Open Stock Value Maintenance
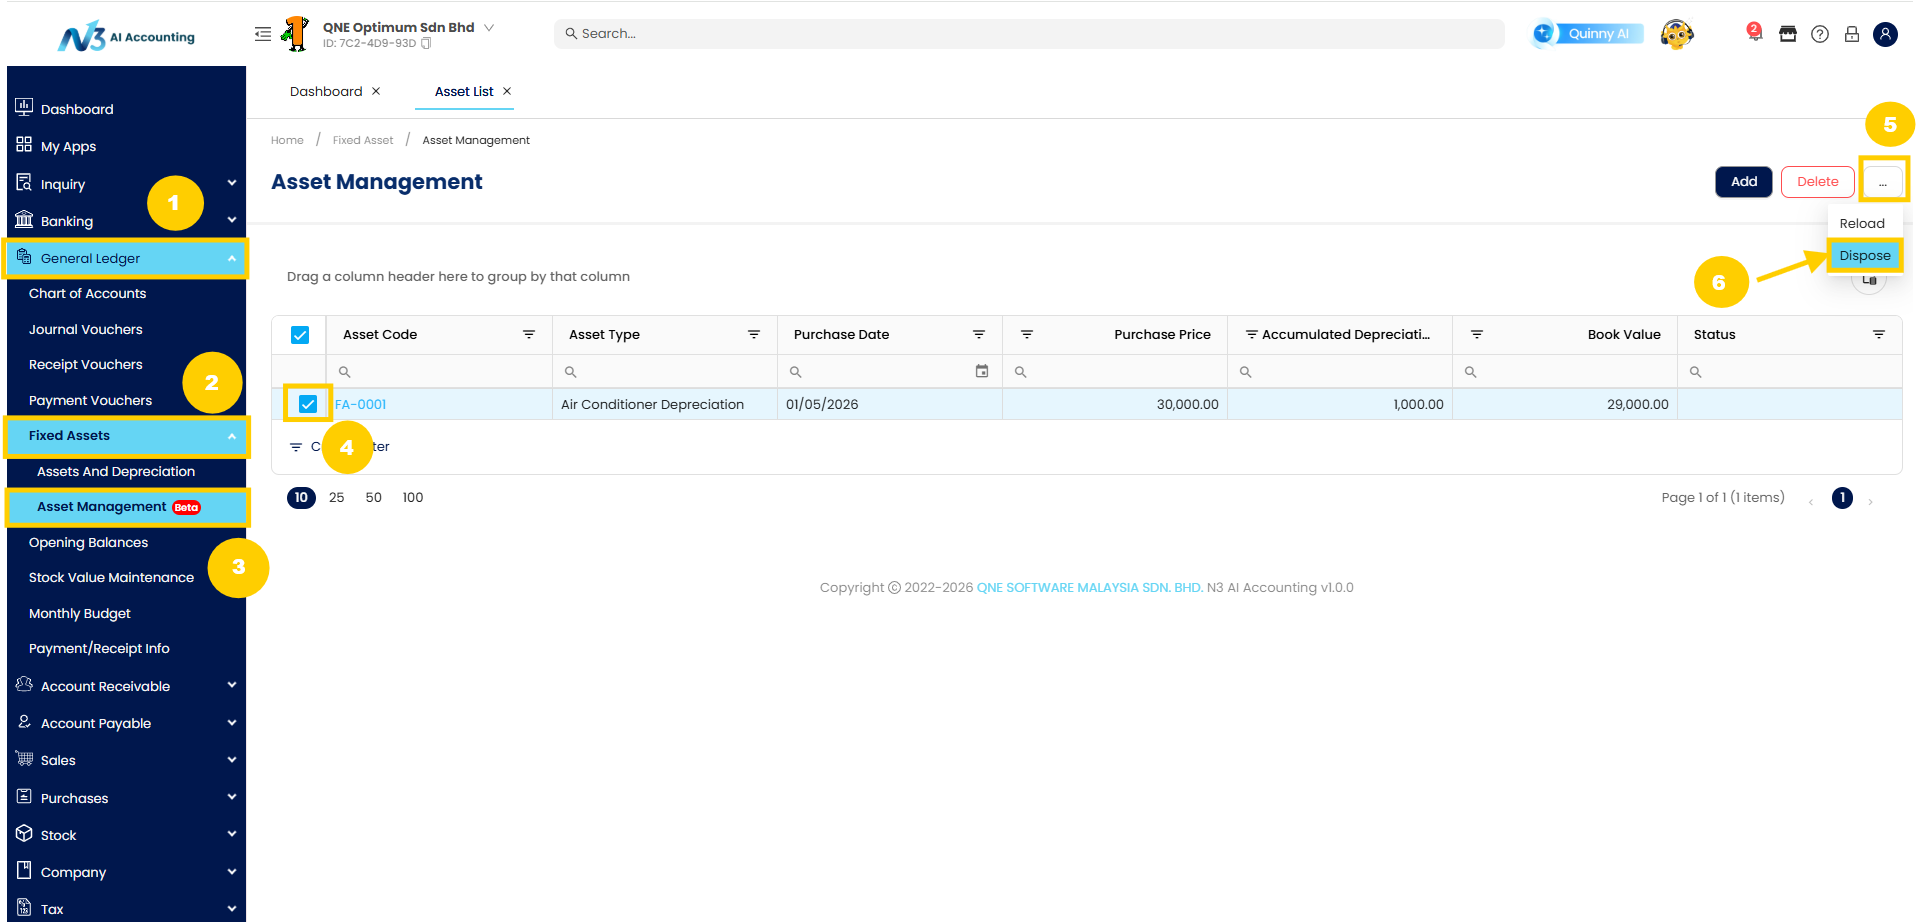1916x922 pixels. (111, 577)
